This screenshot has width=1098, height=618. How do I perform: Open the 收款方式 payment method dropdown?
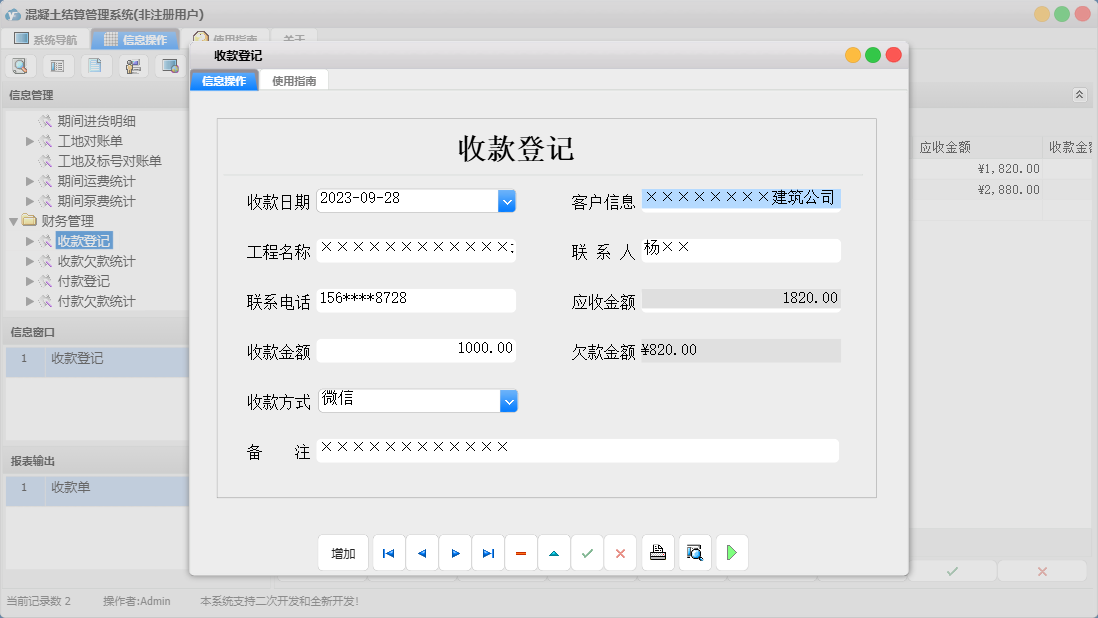click(x=506, y=400)
